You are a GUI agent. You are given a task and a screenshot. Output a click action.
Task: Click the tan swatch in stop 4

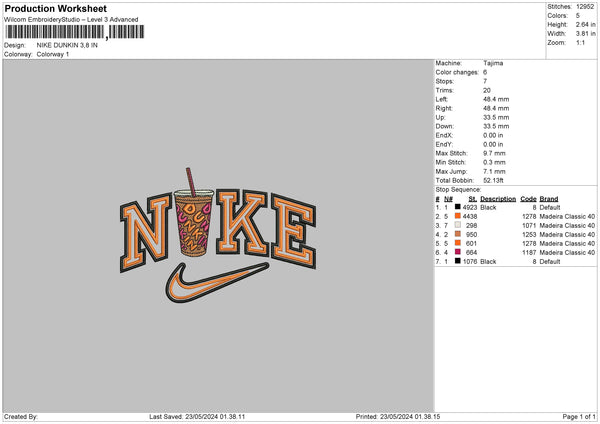pyautogui.click(x=458, y=234)
